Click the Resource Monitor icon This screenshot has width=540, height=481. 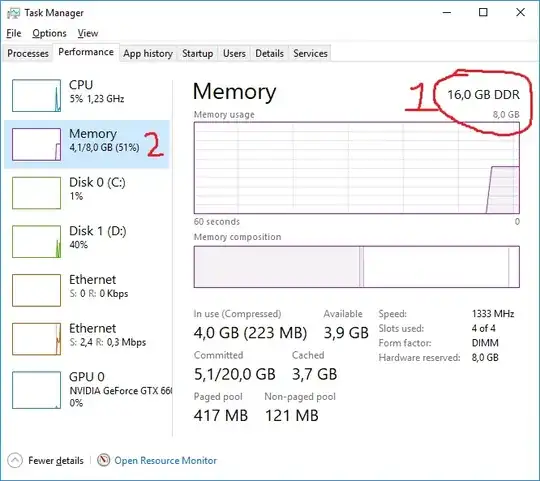[x=103, y=460]
